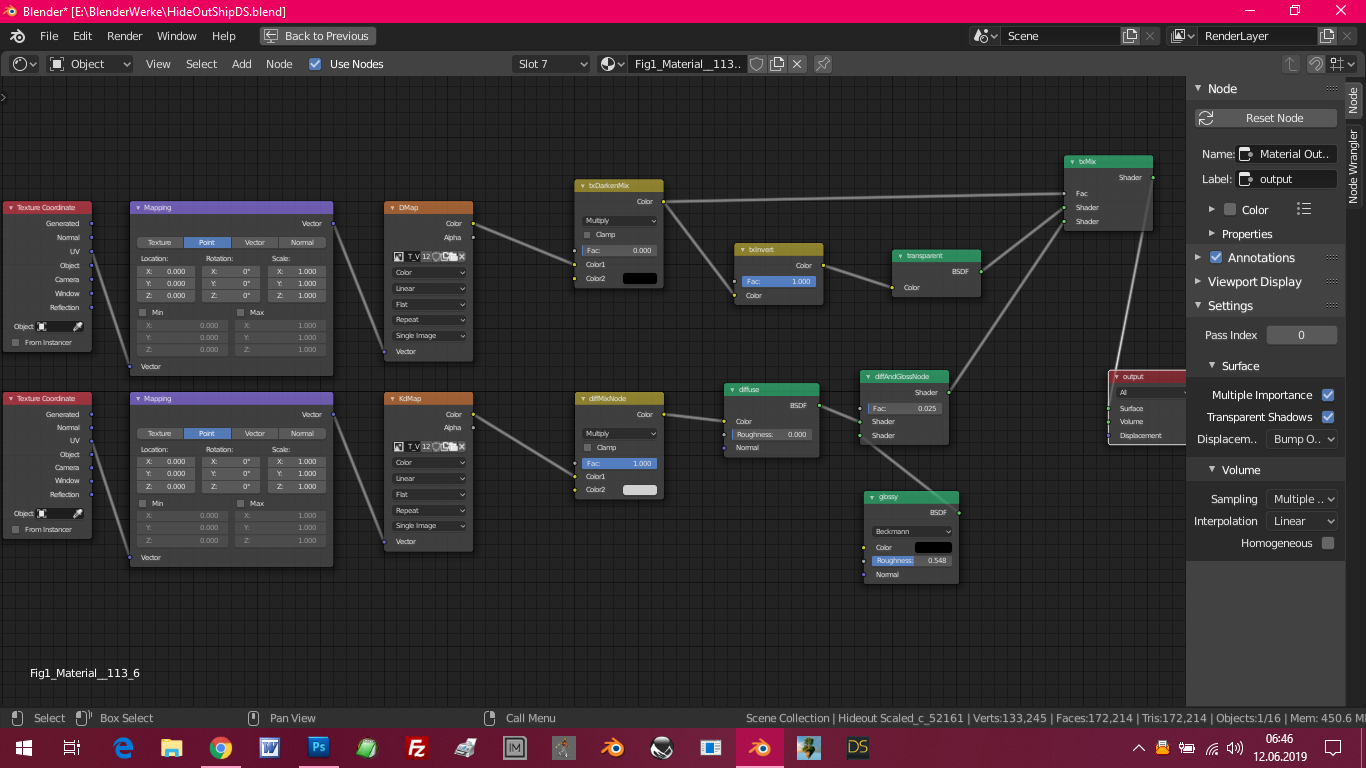The width and height of the screenshot is (1366, 768).
Task: Open the Render menu
Action: [125, 36]
